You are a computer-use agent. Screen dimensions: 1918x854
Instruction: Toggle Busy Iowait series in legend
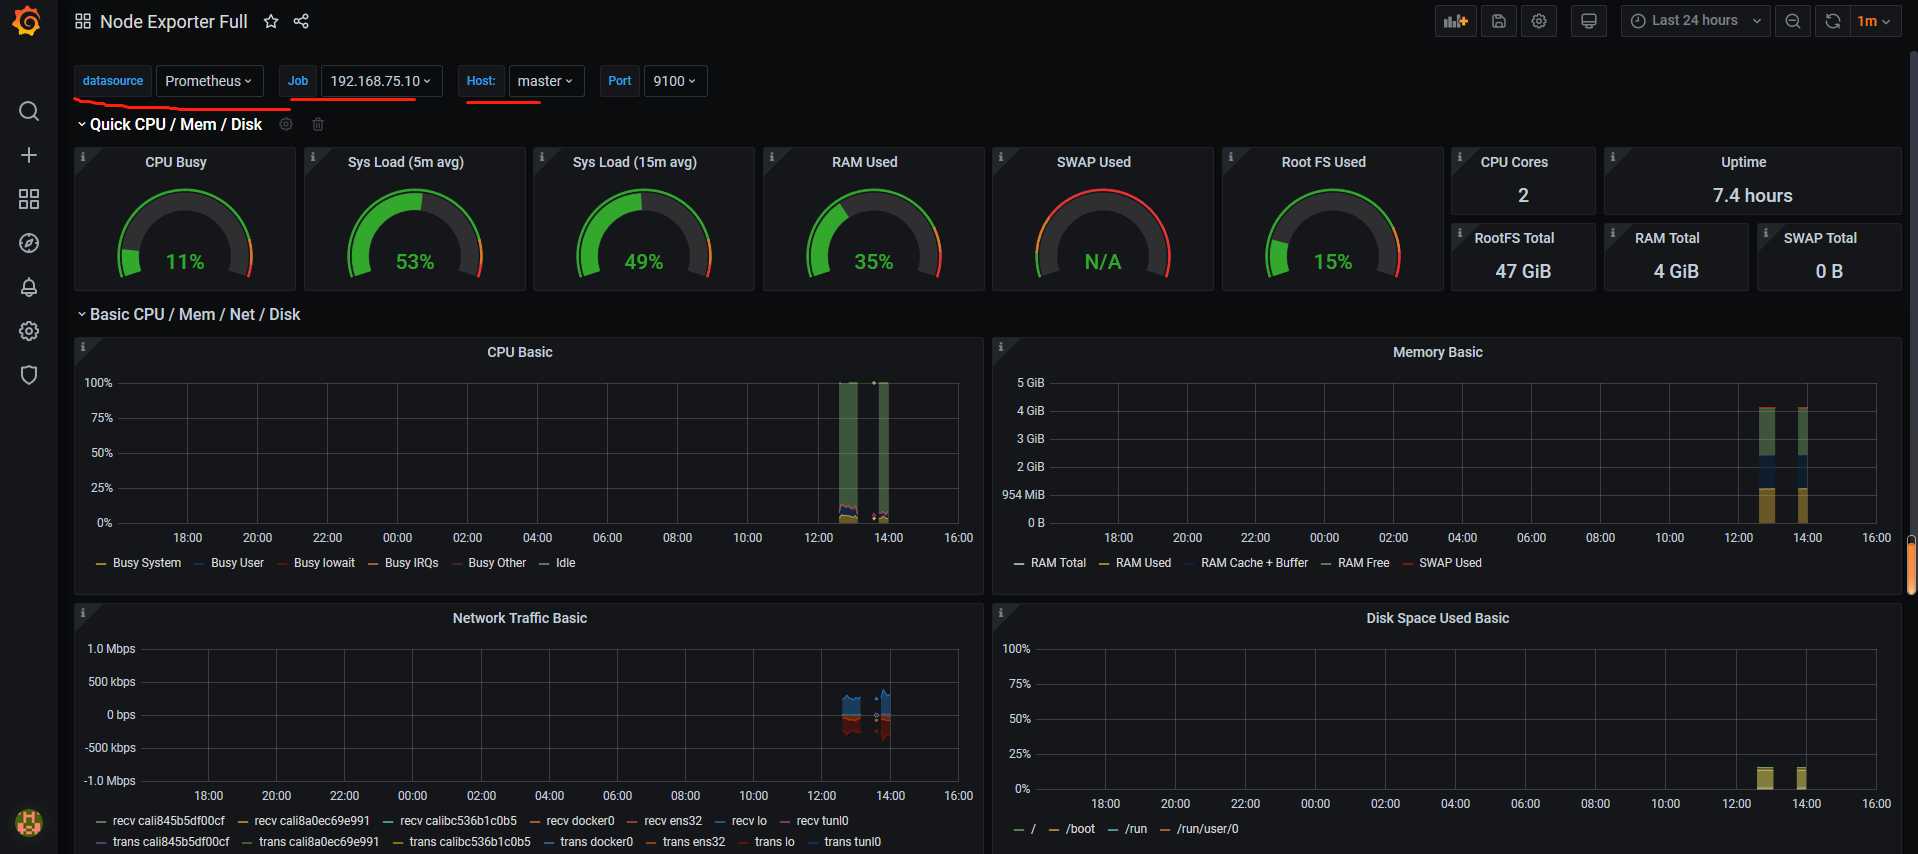click(x=324, y=563)
